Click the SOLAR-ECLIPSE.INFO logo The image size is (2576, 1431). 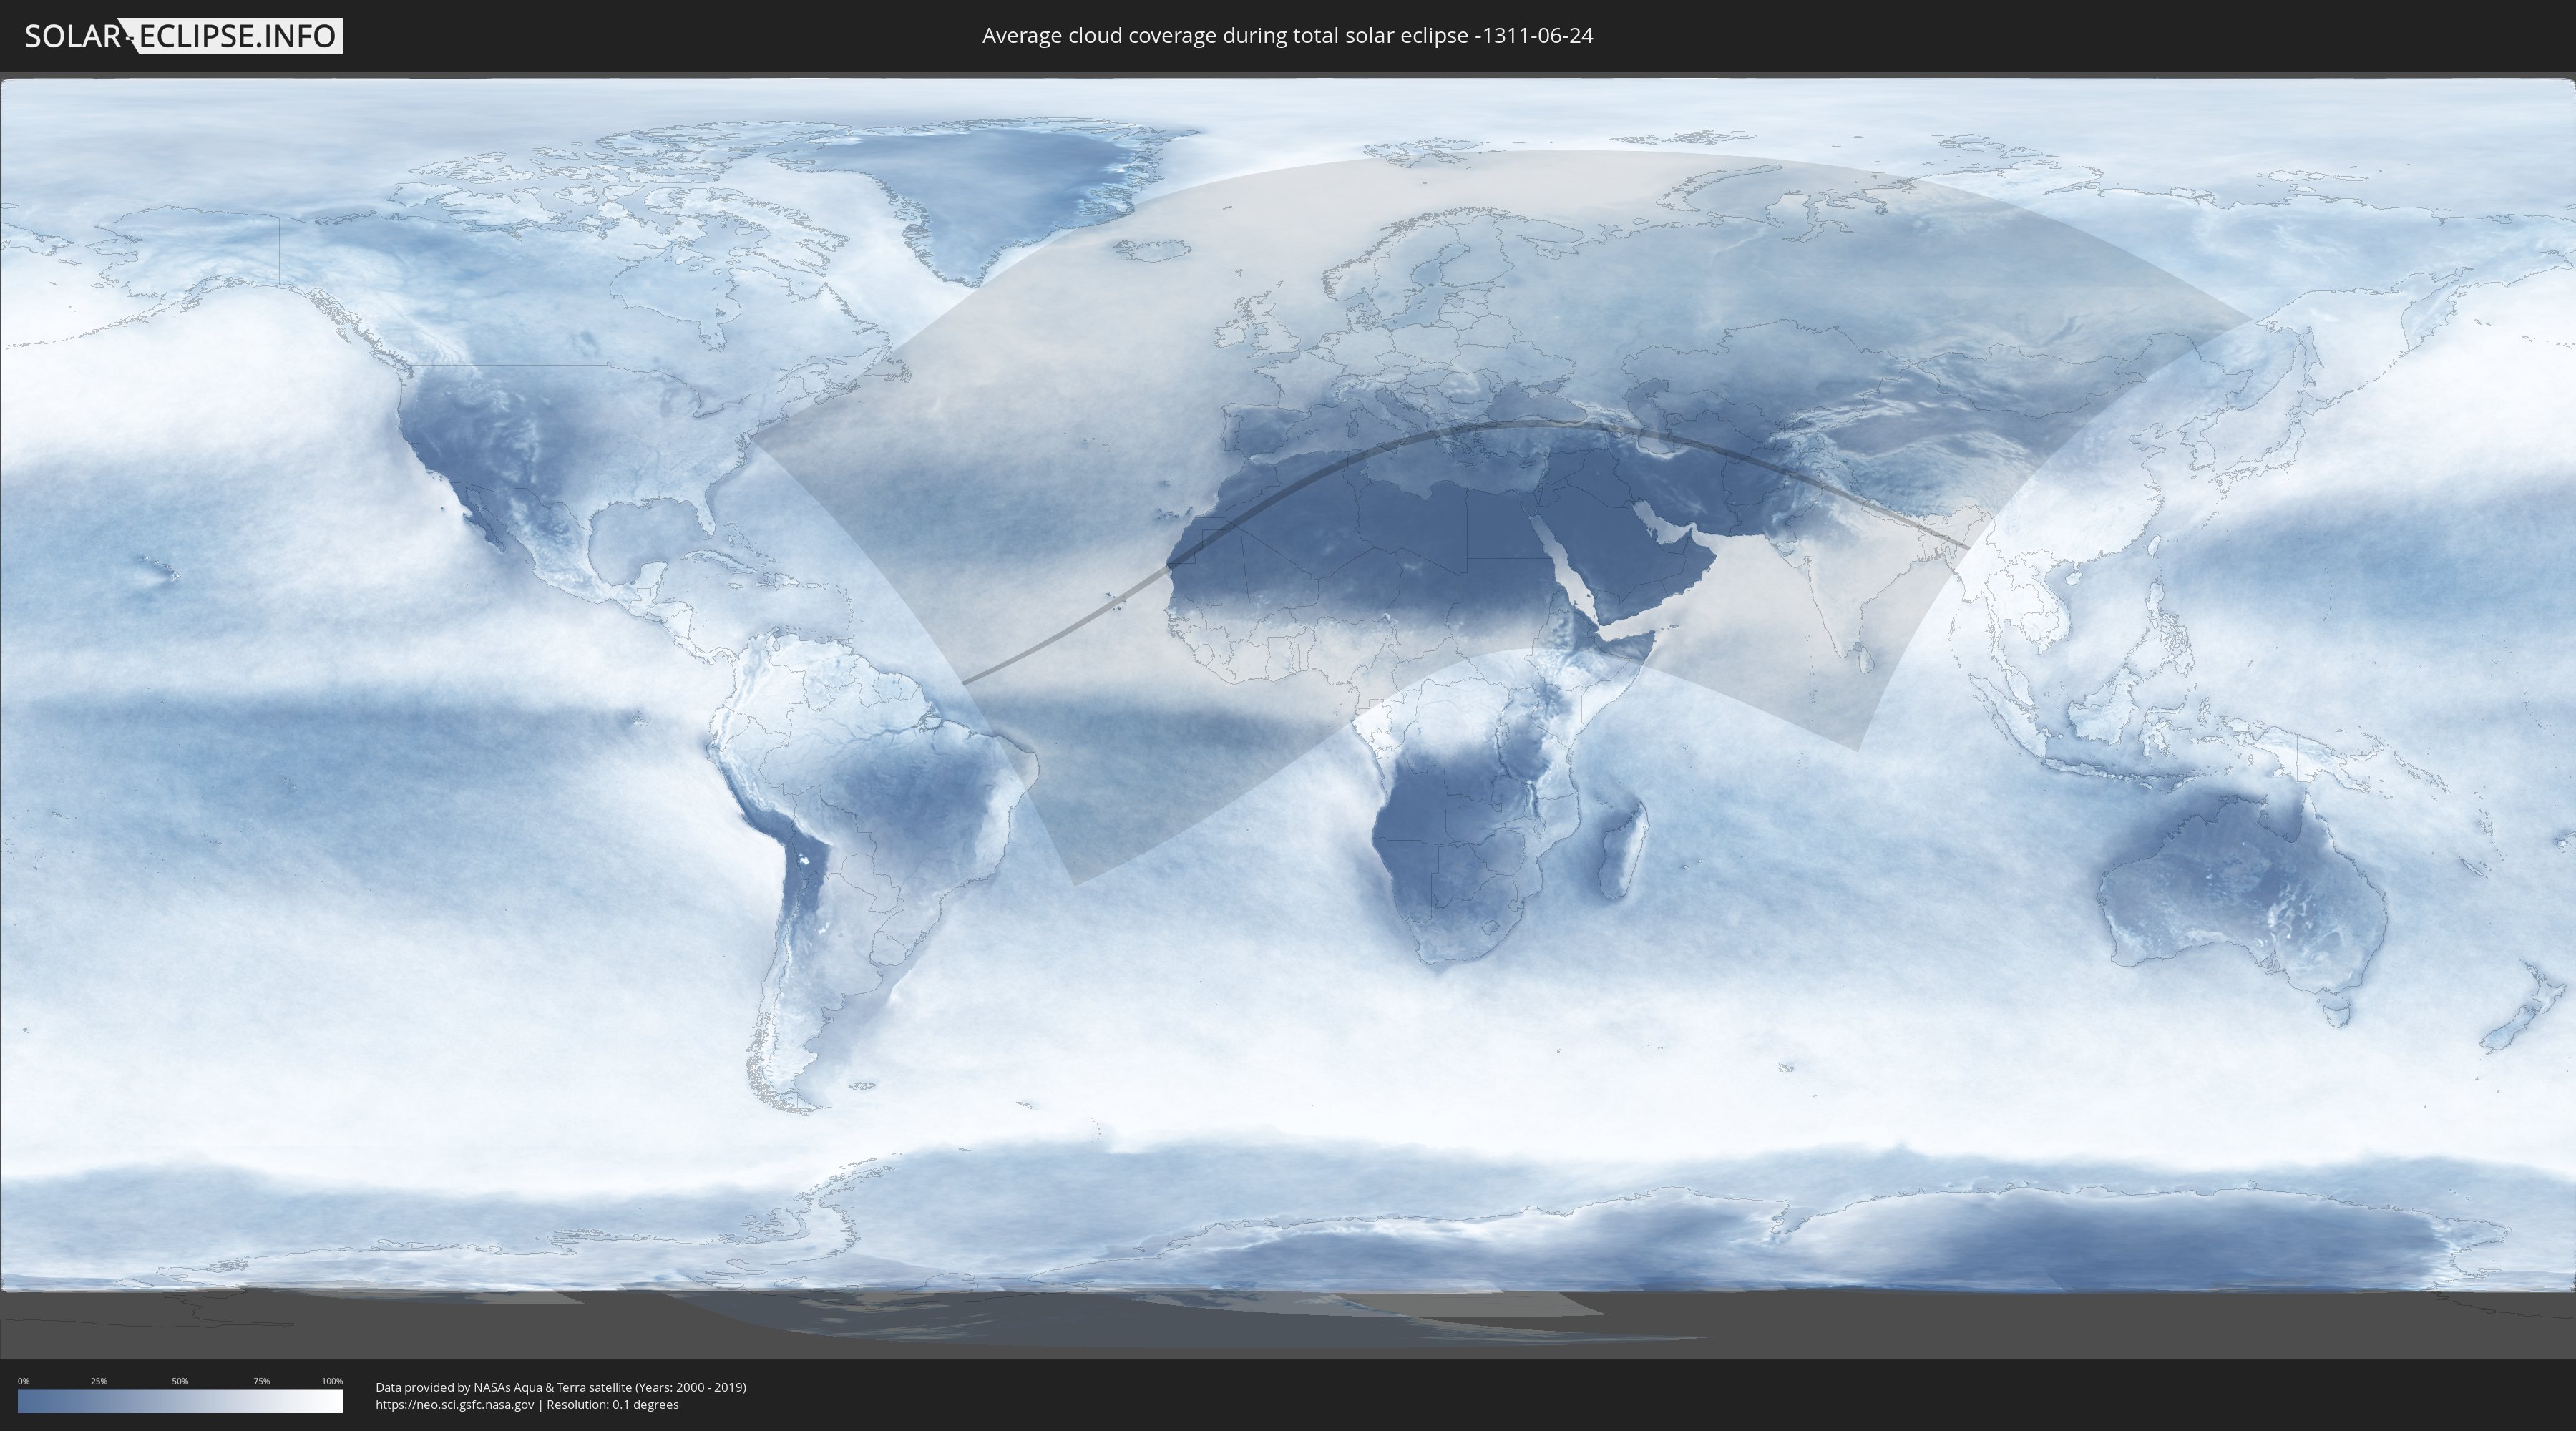(182, 36)
